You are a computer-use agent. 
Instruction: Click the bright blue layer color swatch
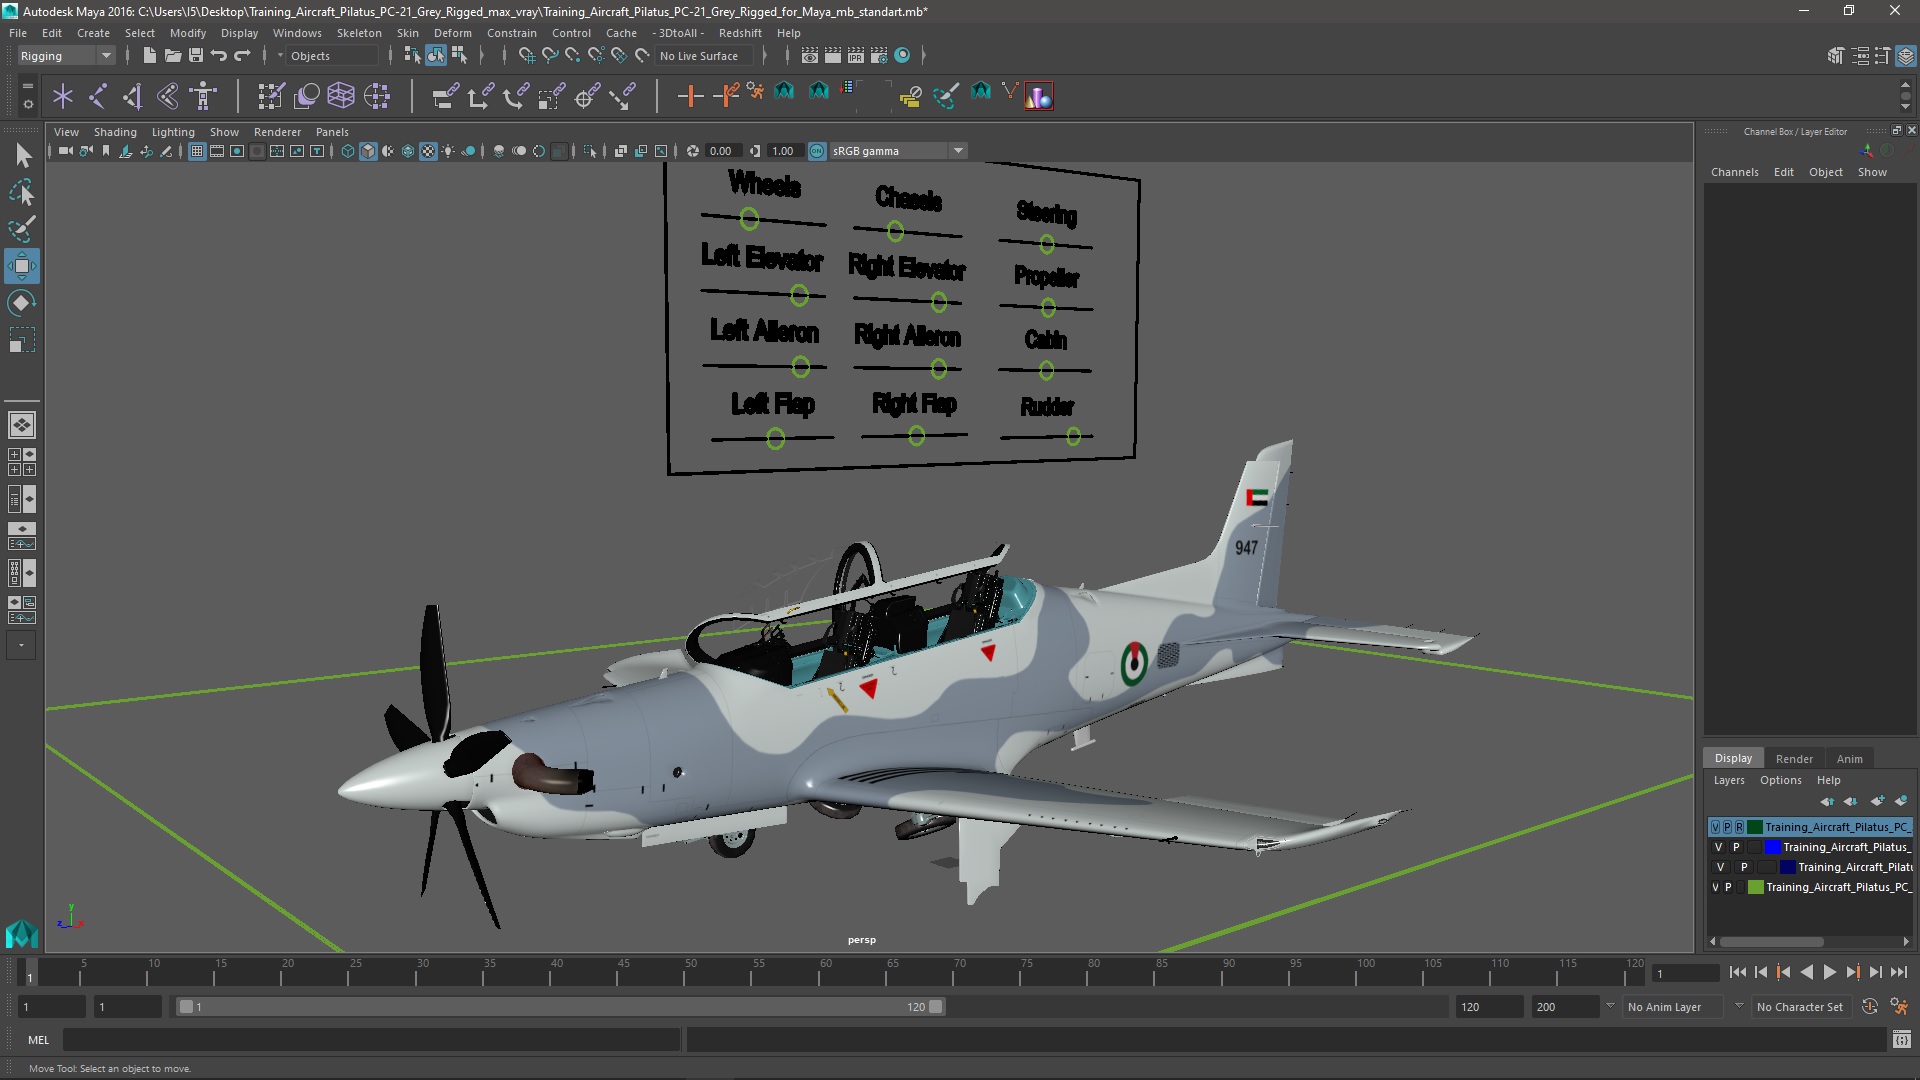point(1772,847)
